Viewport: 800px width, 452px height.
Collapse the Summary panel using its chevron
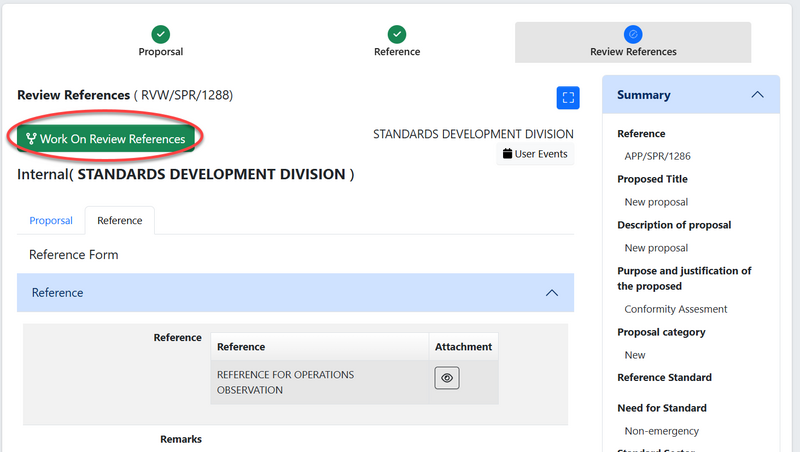pyautogui.click(x=757, y=95)
